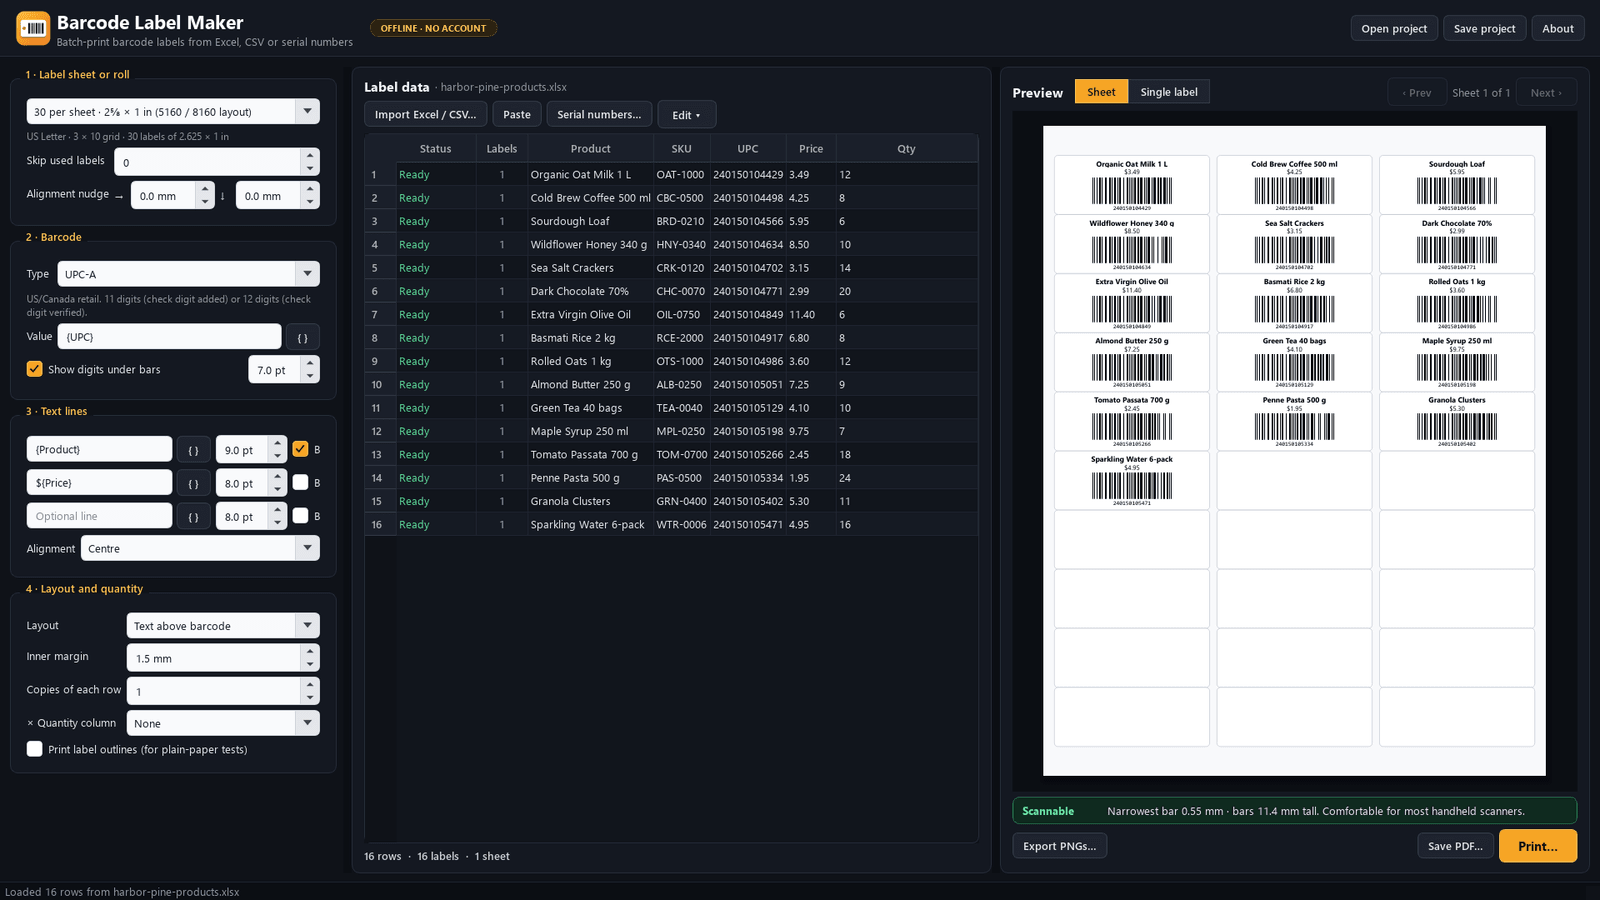Click Save PDF button

tap(1455, 846)
